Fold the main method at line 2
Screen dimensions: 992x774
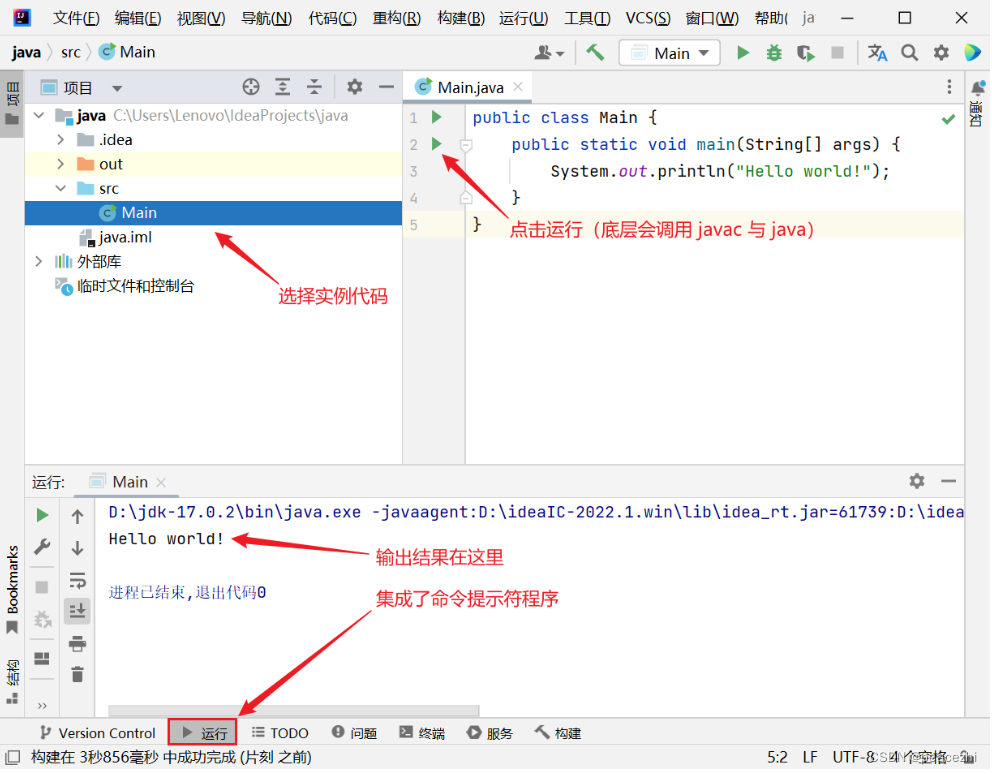click(466, 146)
